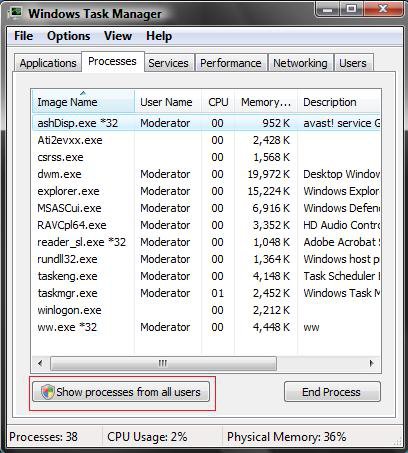Click the 6,916 K memory cell
The image size is (408, 453).
click(271, 208)
